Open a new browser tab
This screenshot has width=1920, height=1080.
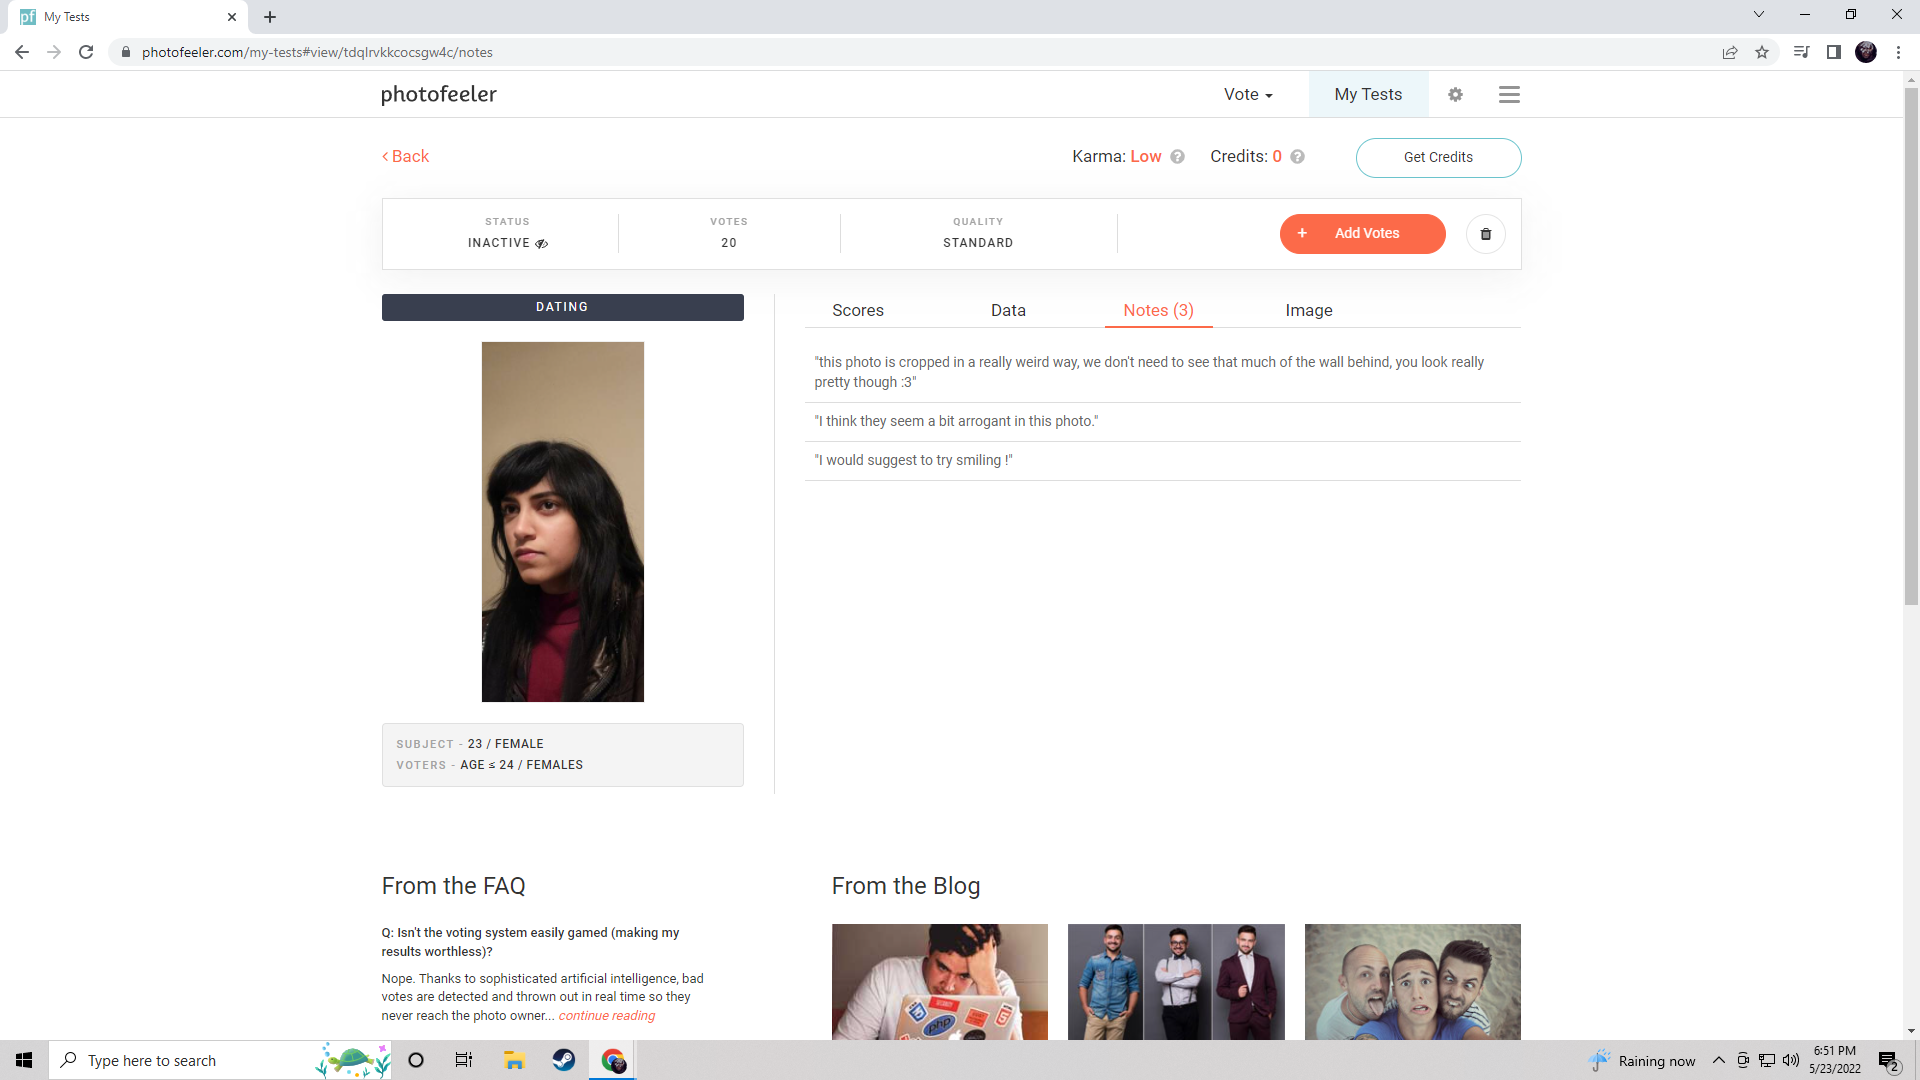(x=270, y=17)
